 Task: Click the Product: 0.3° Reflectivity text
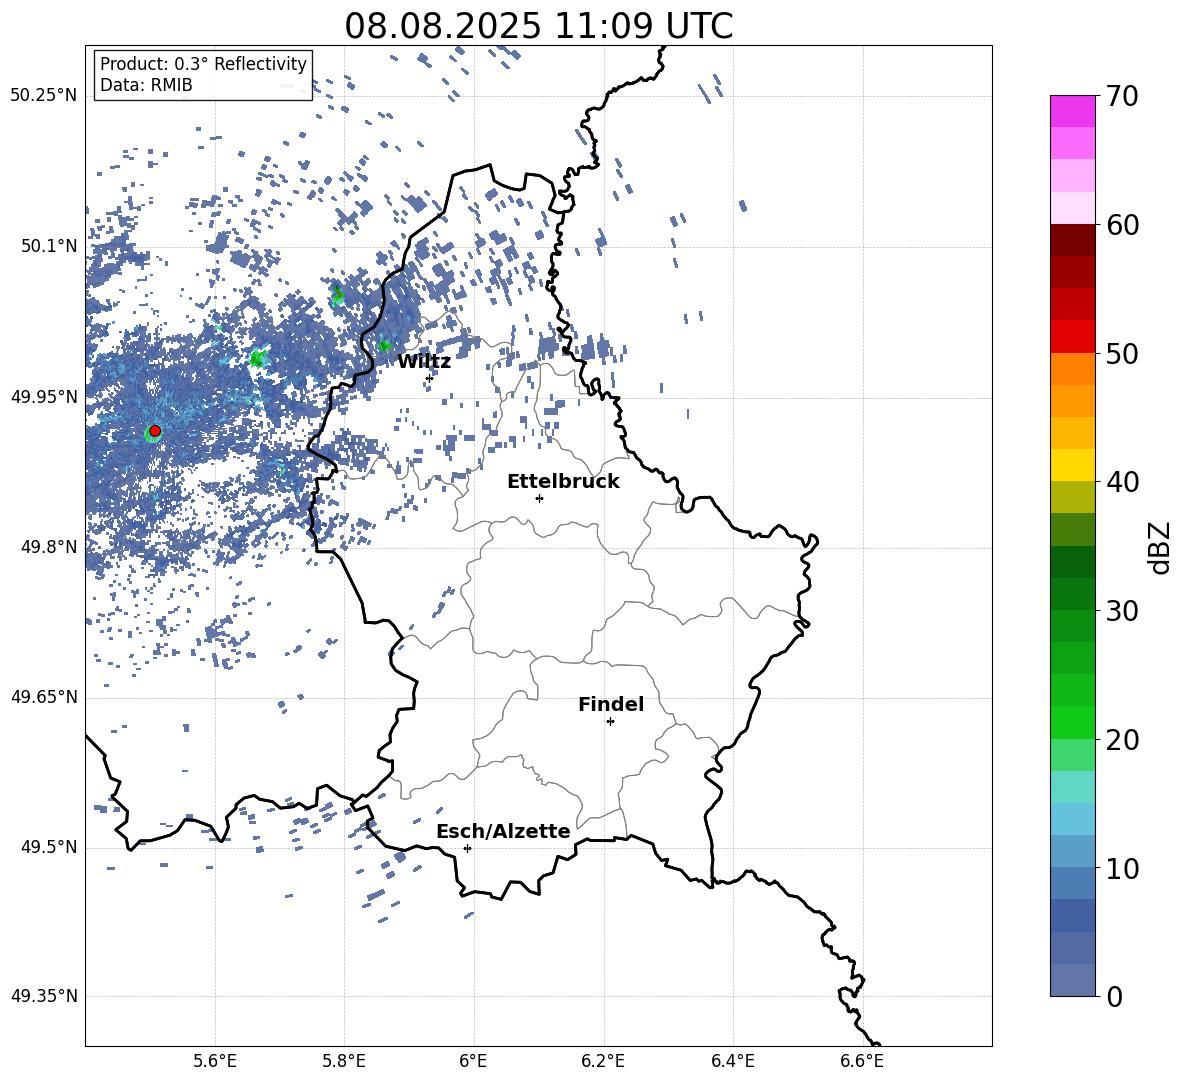[x=203, y=64]
